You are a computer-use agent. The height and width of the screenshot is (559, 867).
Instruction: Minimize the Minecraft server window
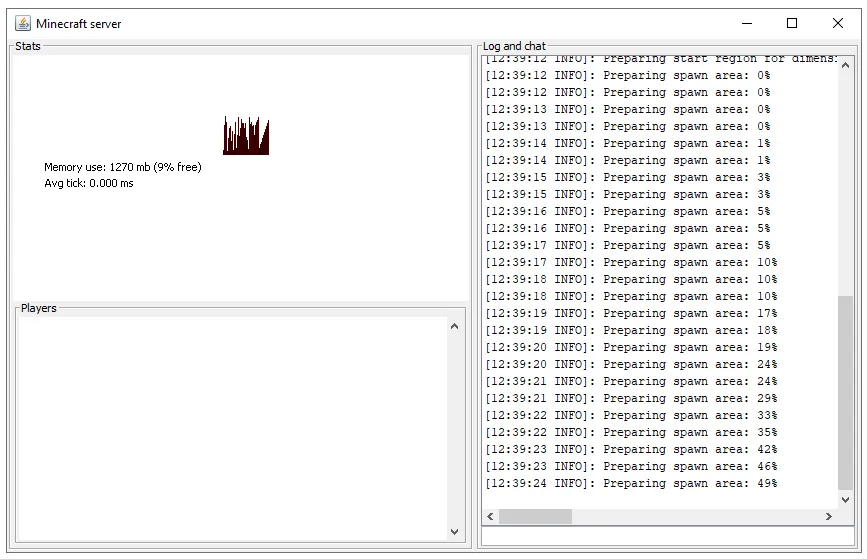746,23
